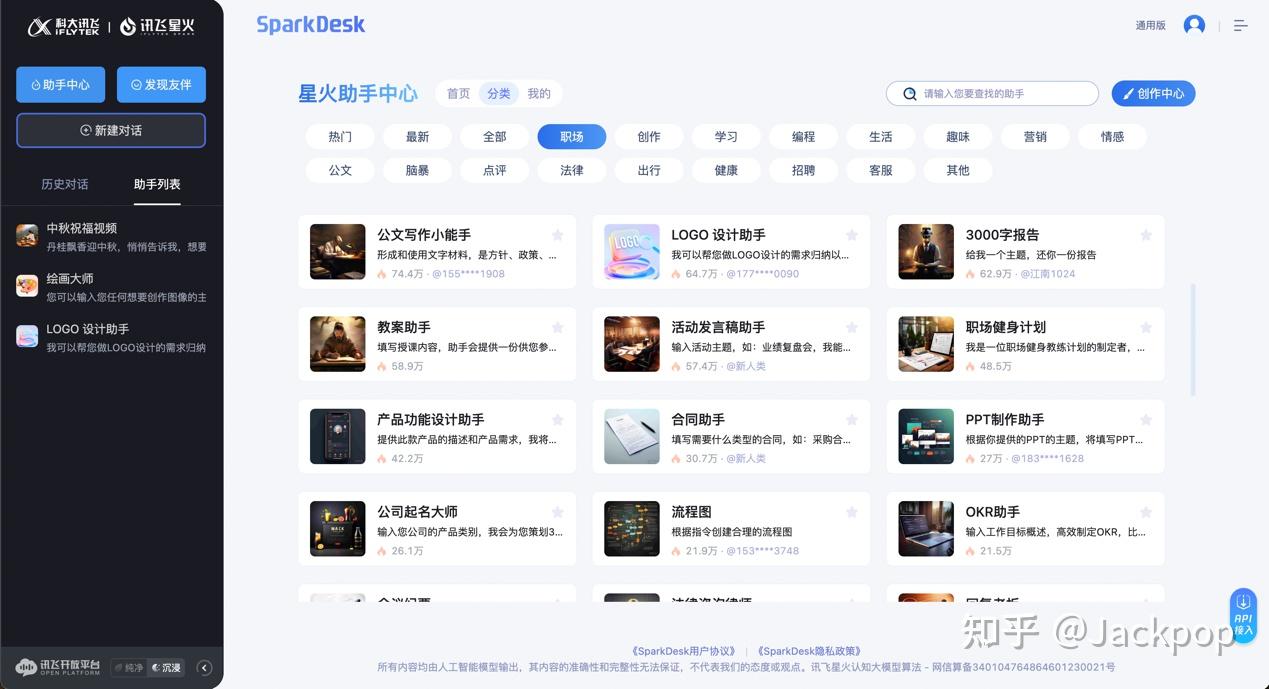Select the 公文 category
The height and width of the screenshot is (689, 1269).
click(340, 170)
